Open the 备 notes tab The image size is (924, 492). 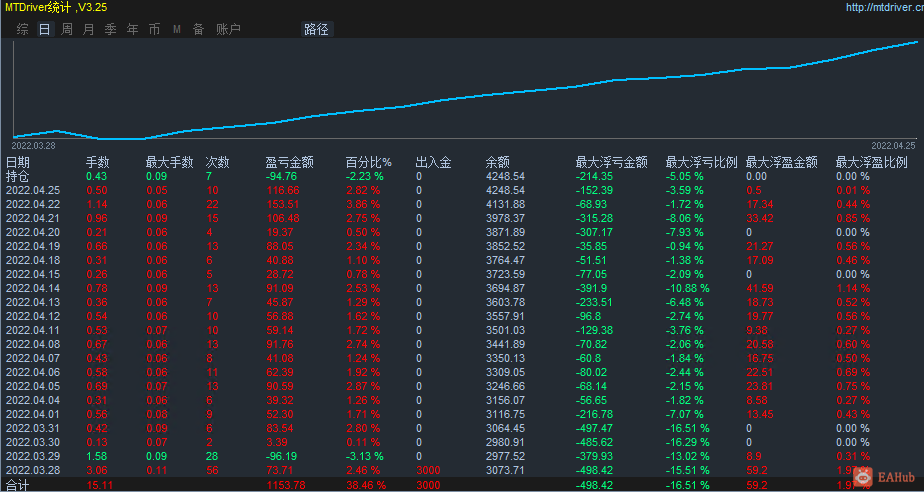(199, 29)
